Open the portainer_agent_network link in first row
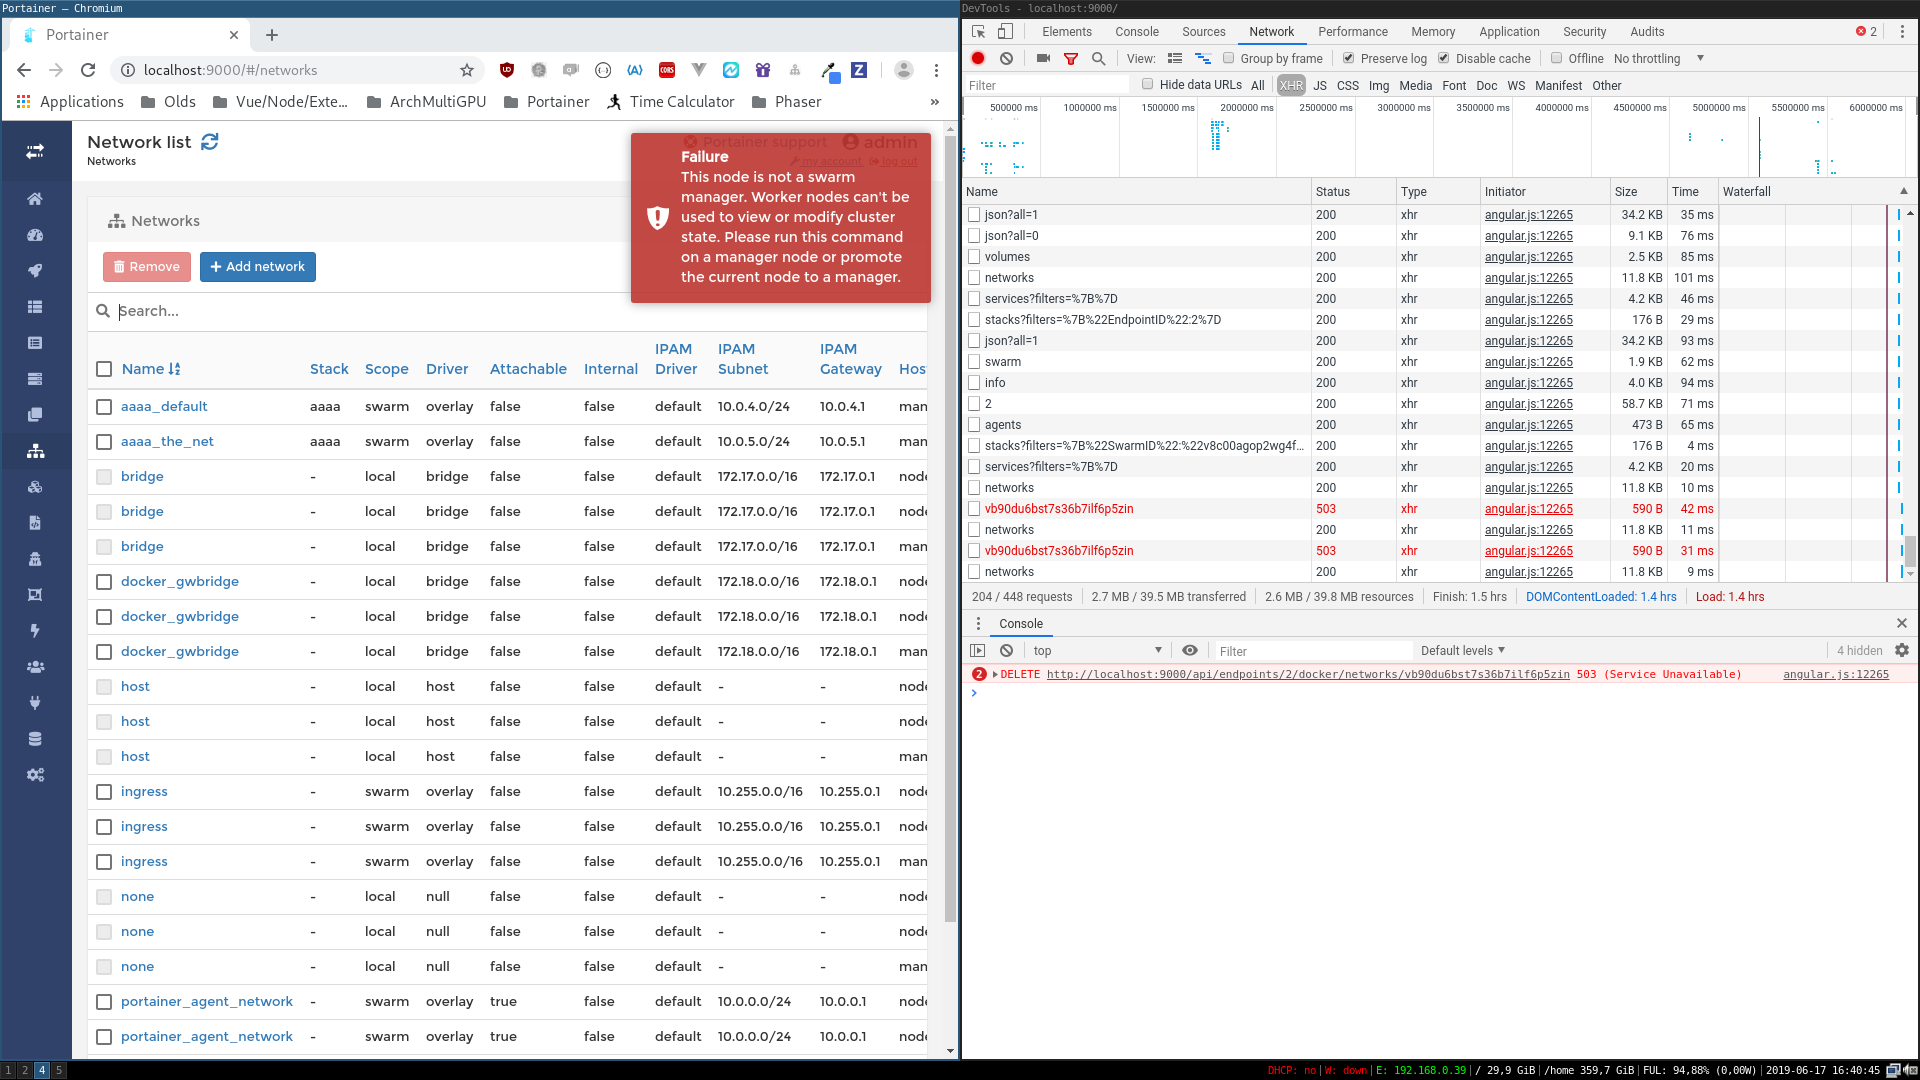1920x1080 pixels. tap(207, 1002)
